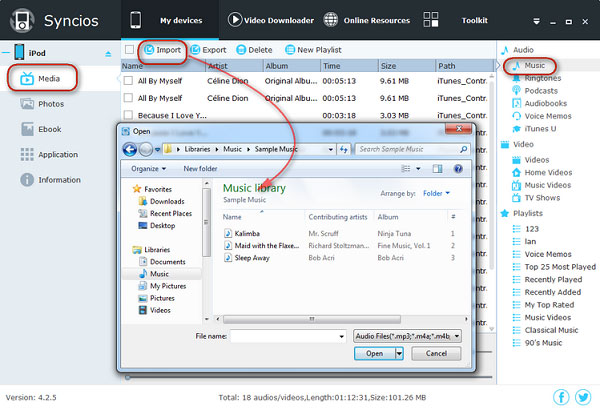Click the dialog horizontal scrollbar

312,319
